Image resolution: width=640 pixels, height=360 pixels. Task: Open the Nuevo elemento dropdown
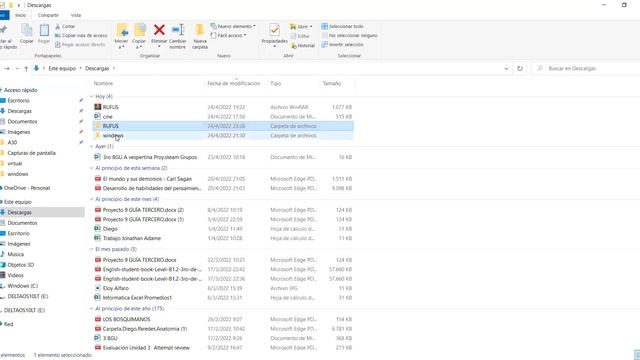pyautogui.click(x=233, y=26)
